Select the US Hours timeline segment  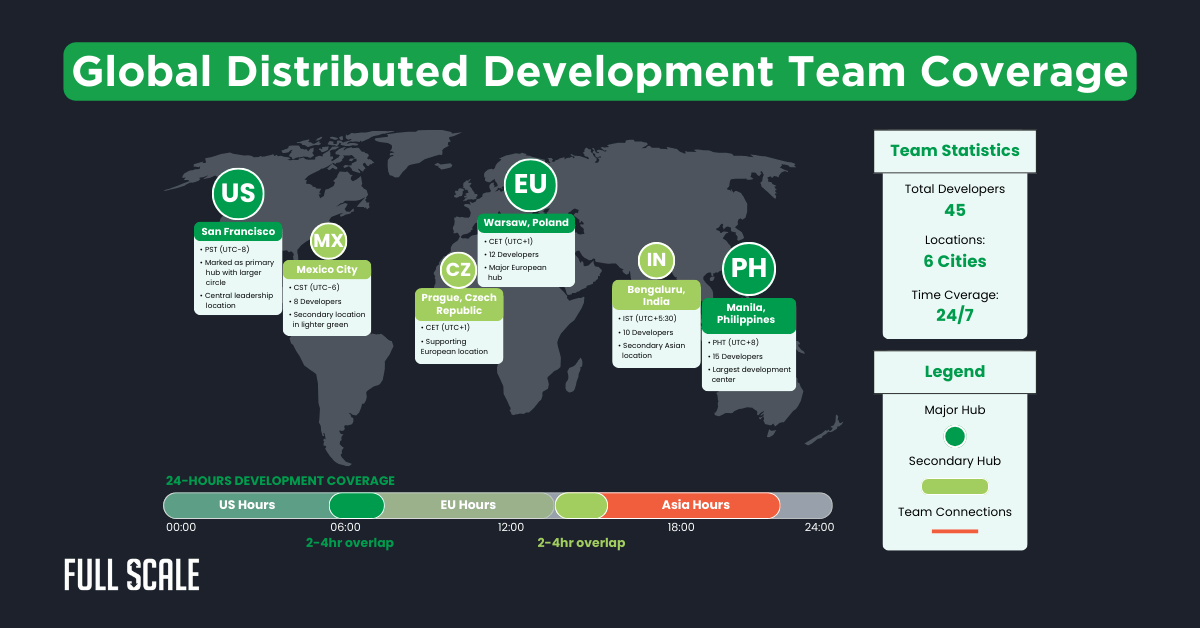247,505
